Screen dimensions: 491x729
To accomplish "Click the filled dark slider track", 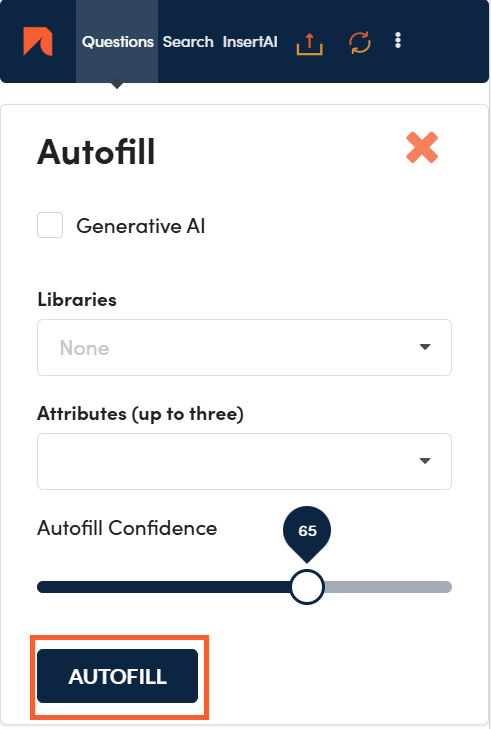I will pos(164,587).
